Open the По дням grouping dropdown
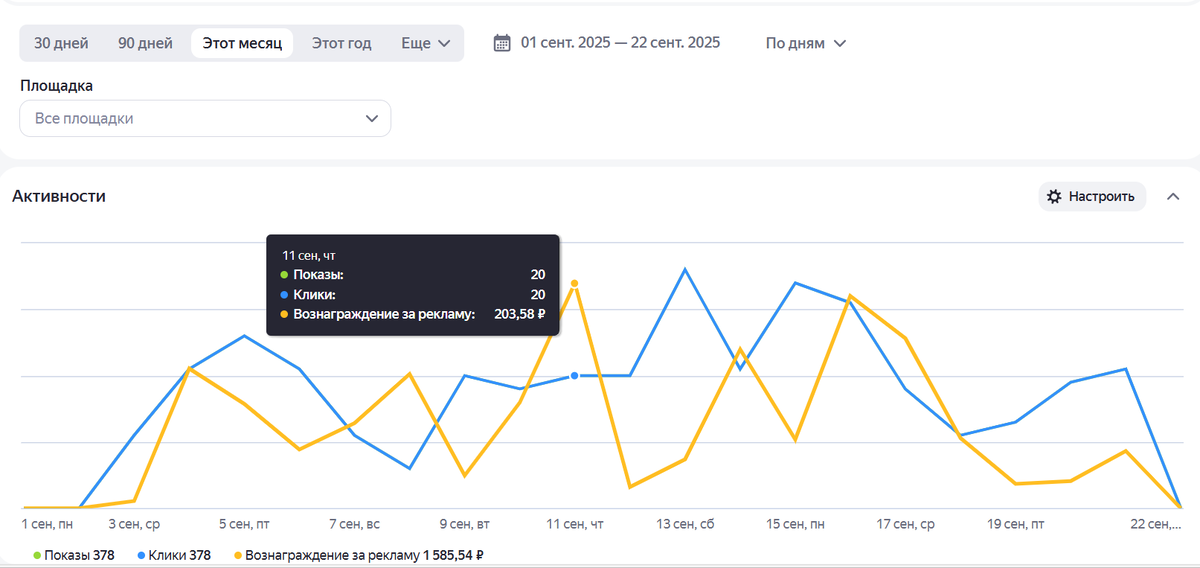The height and width of the screenshot is (568, 1200). 806,43
